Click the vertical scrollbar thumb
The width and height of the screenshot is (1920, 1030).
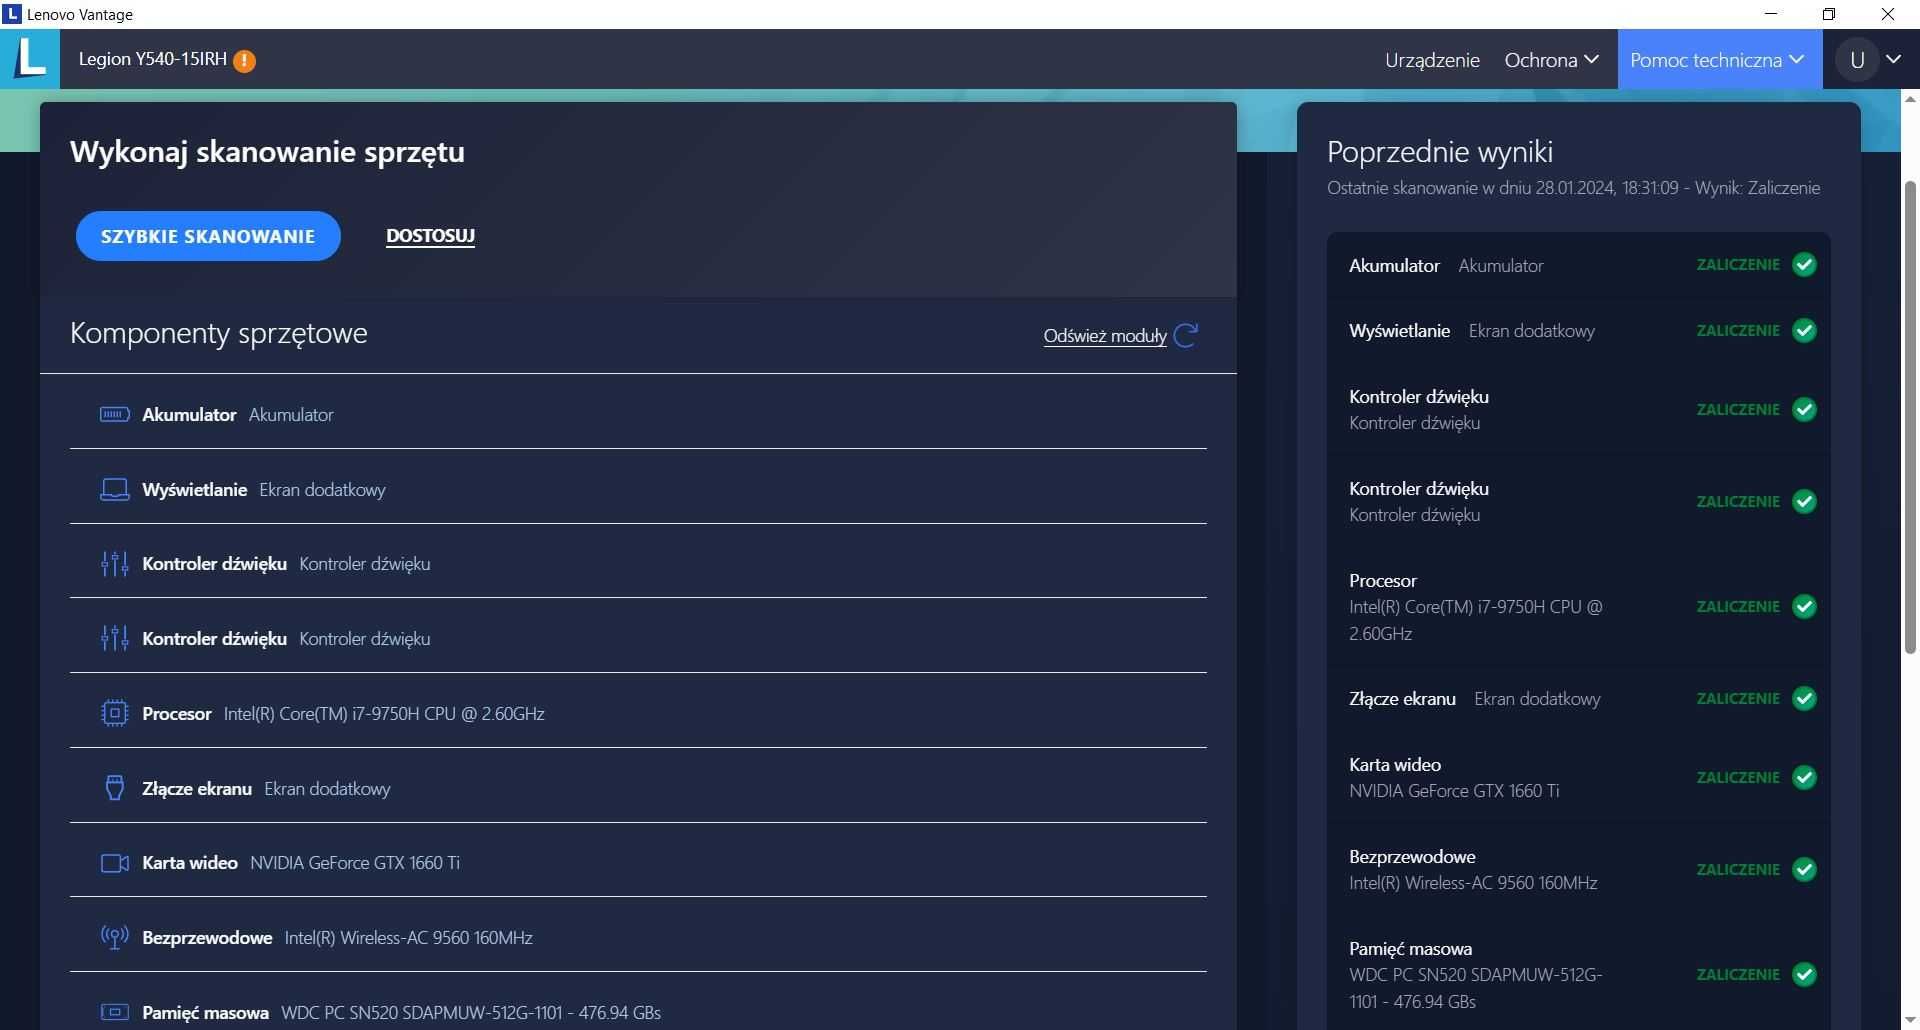click(1910, 418)
